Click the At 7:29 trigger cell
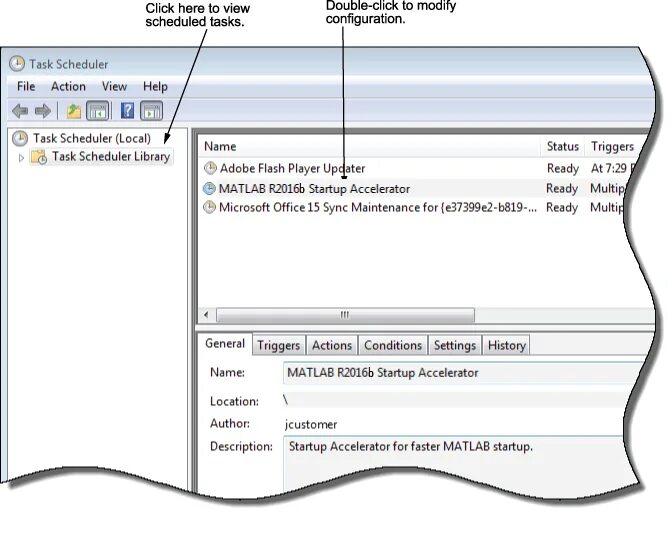 pyautogui.click(x=612, y=168)
